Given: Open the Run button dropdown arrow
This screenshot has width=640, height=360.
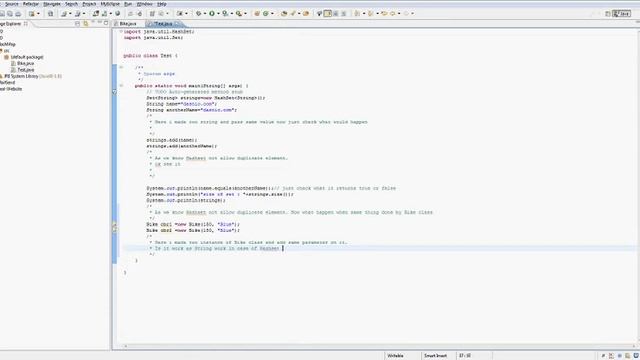Looking at the screenshot, I should tap(218, 13).
